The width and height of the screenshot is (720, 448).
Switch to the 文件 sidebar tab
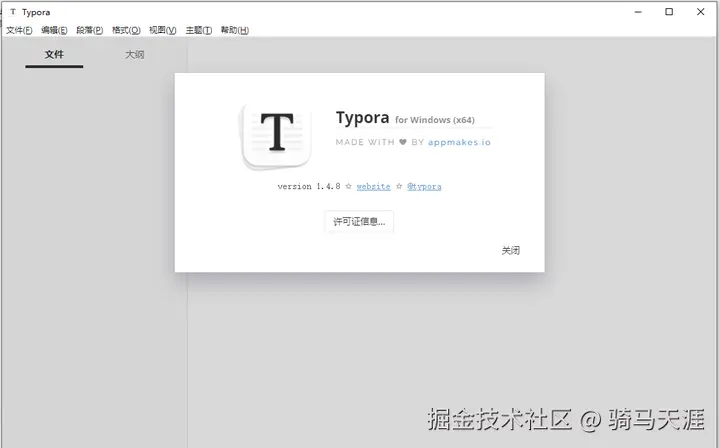click(x=54, y=55)
